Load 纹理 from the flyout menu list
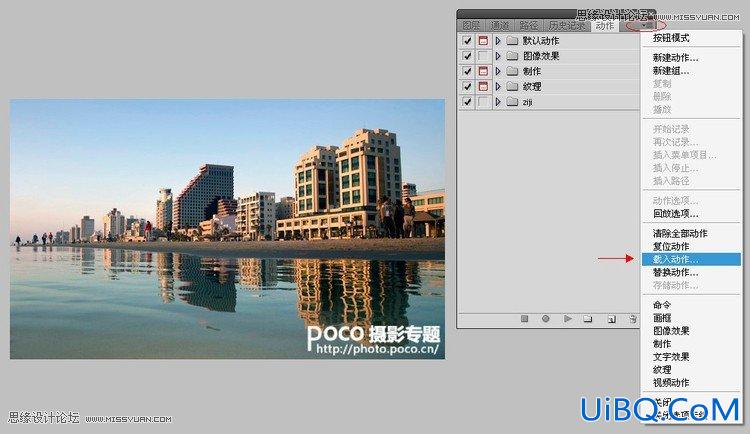Screen dimensions: 750x434 662,369
